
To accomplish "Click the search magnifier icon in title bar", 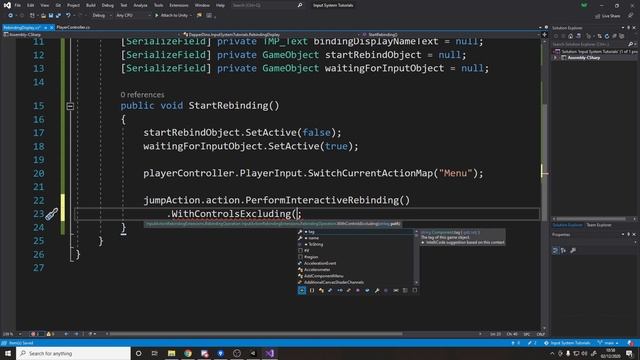I will pyautogui.click(x=300, y=5).
